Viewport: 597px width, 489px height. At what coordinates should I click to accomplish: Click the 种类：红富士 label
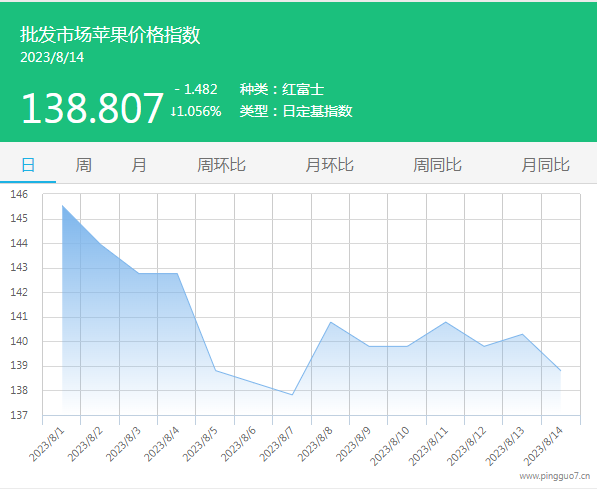click(x=282, y=89)
